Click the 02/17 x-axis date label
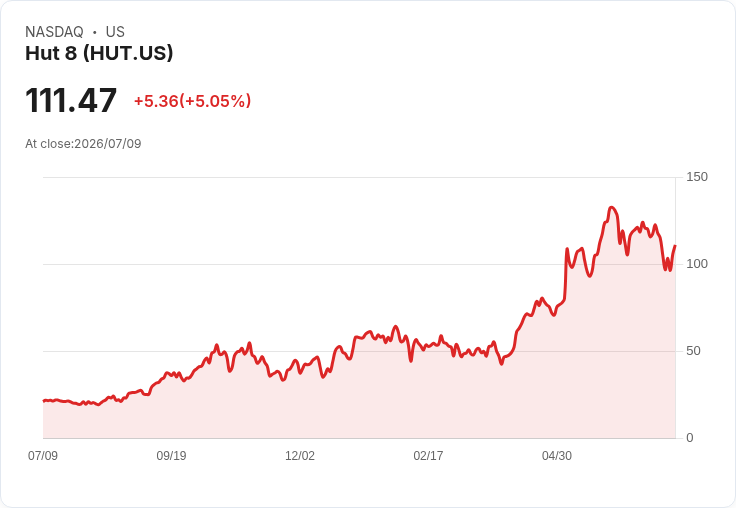Screen dimensions: 736x508 [x=428, y=455]
